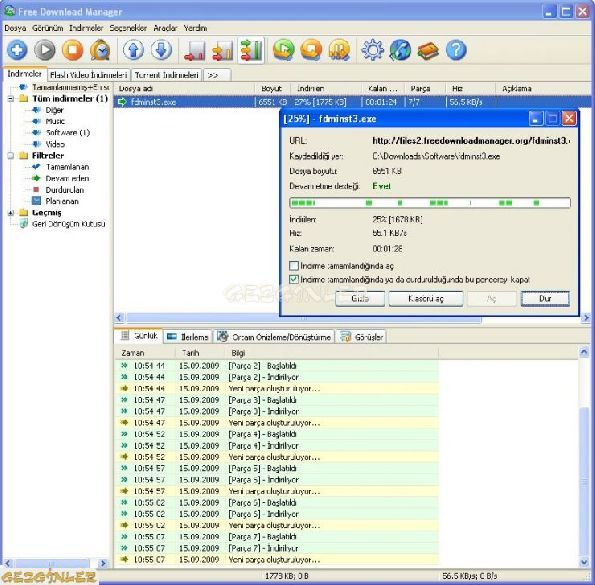Uncheck close-window-when-finished checkbox in the dialog
This screenshot has height=585, width=595.
294,280
